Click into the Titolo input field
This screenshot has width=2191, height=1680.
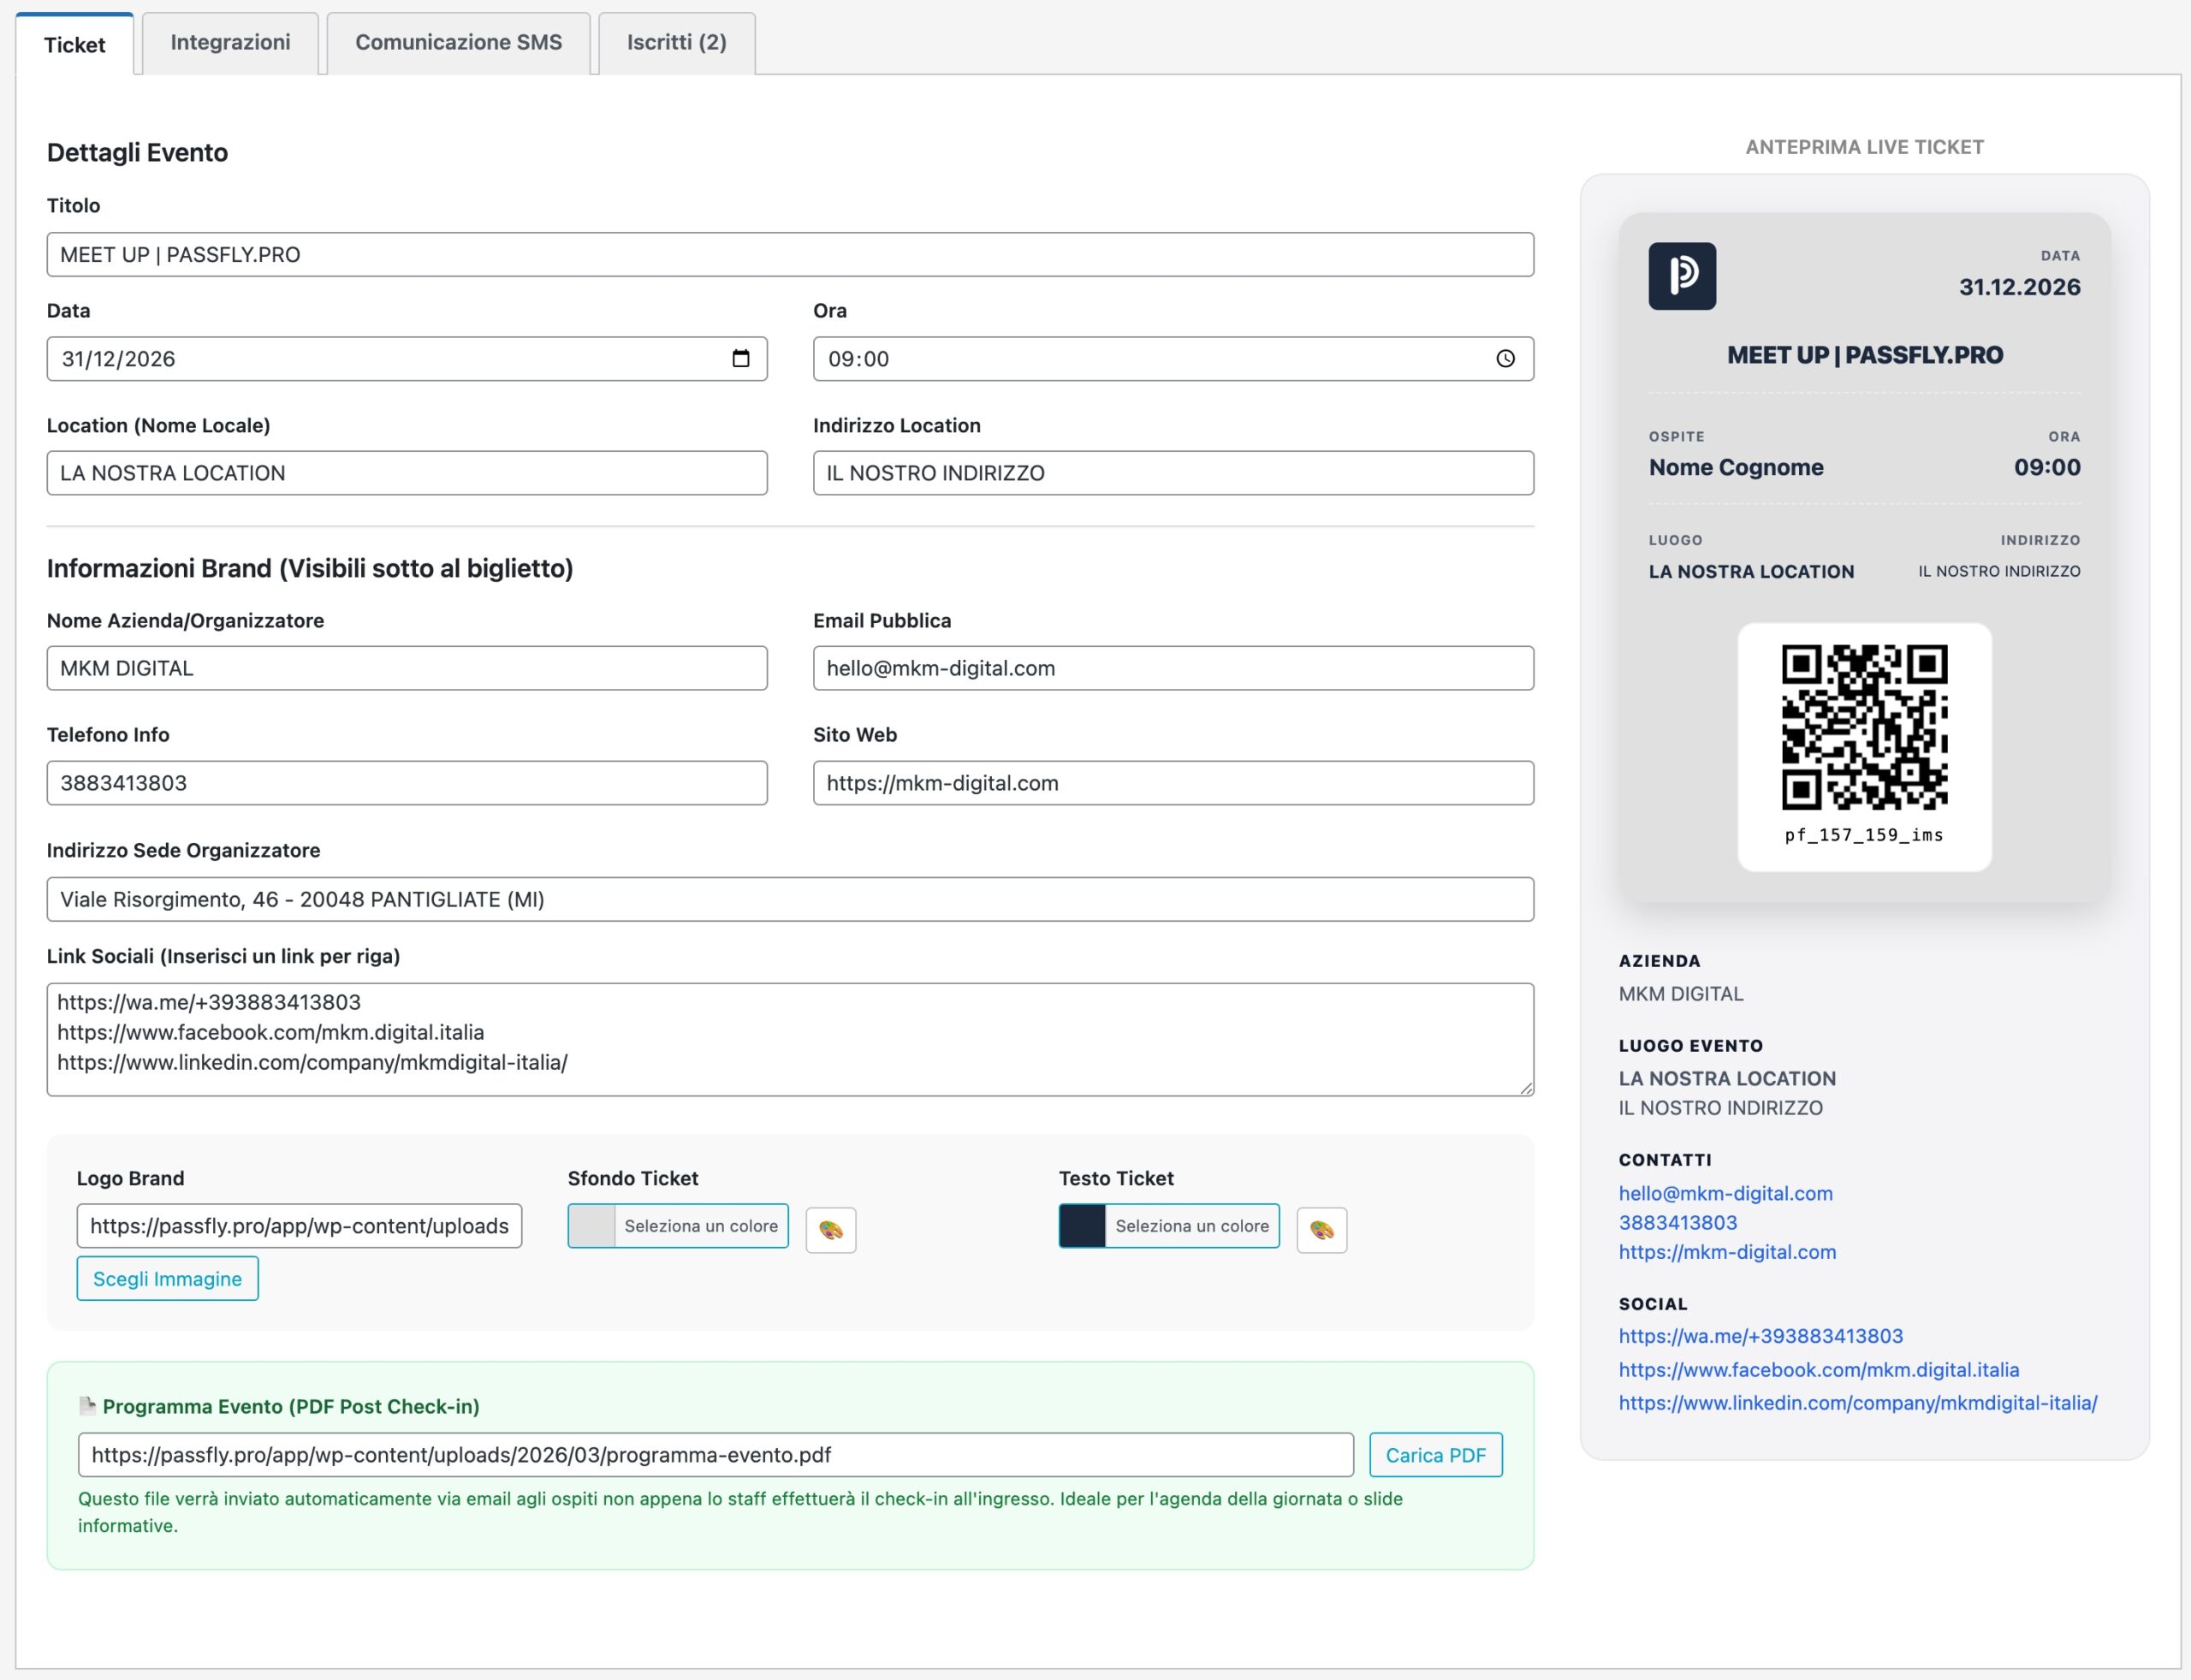click(x=790, y=255)
